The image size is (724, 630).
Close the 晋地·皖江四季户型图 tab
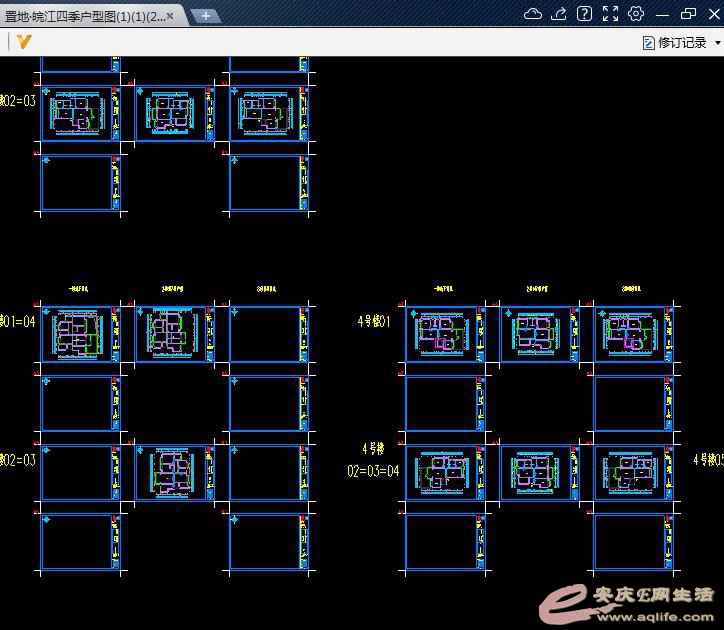point(170,16)
